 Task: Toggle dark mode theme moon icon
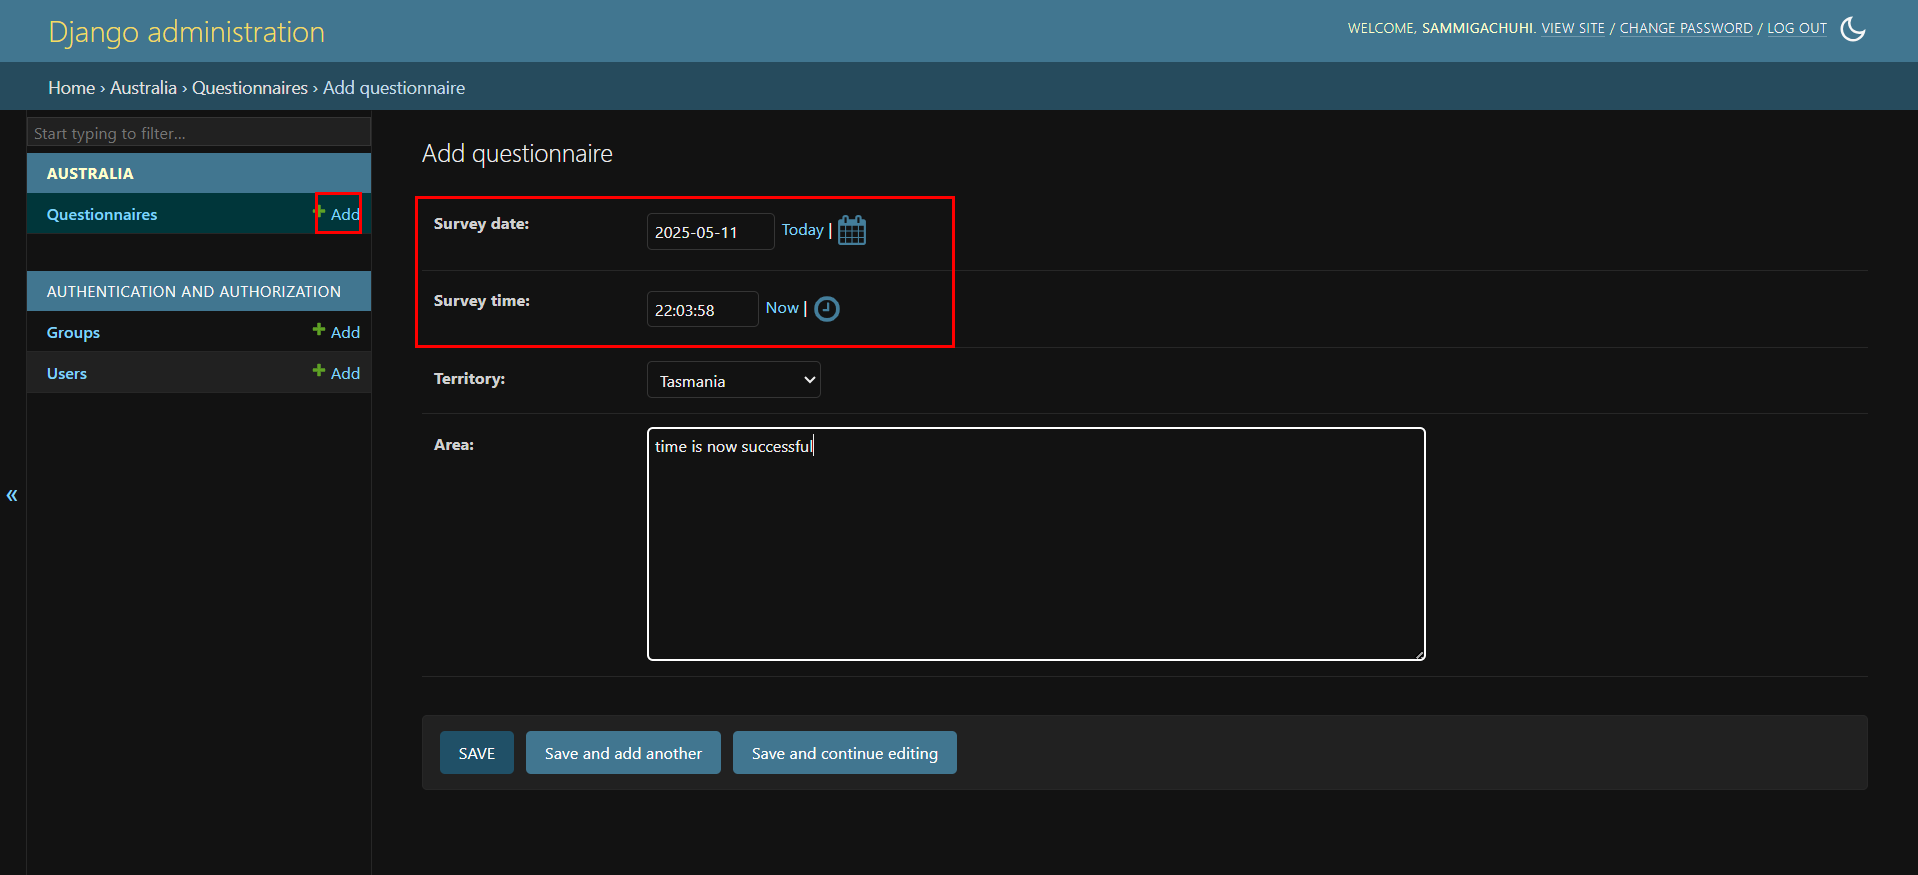(1852, 29)
